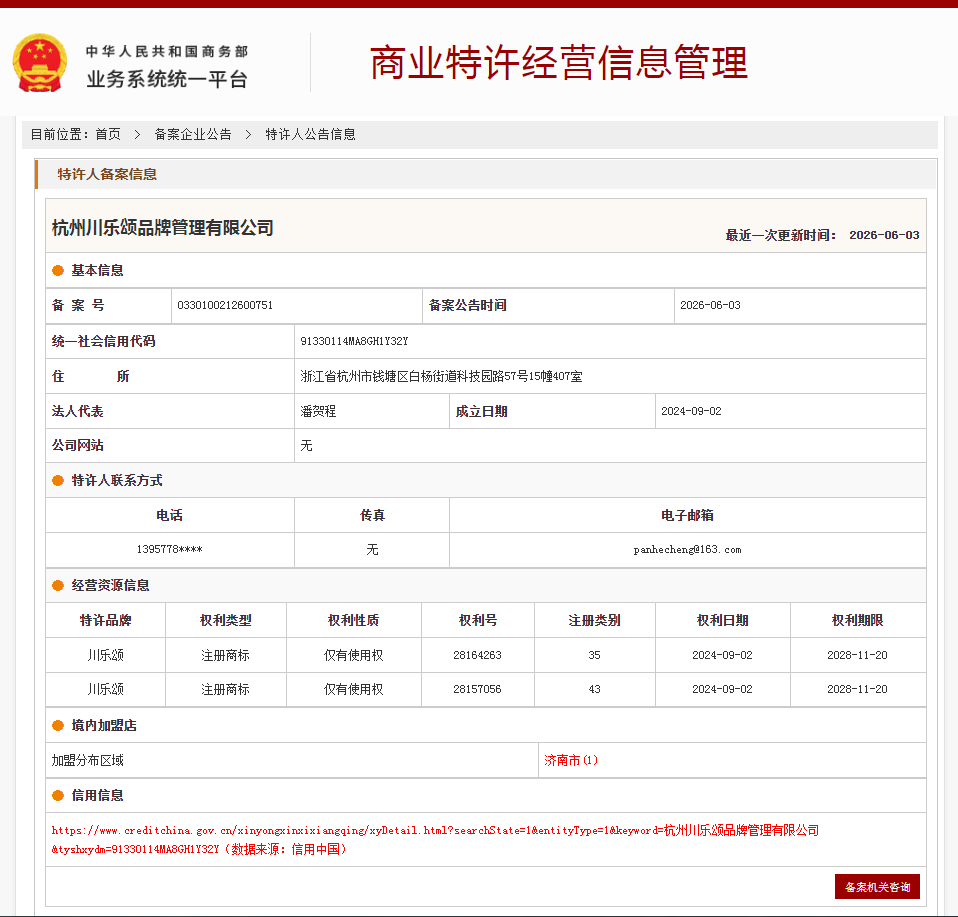958x917 pixels.
Task: Click the 基本信息 section heading
Action: click(x=97, y=271)
